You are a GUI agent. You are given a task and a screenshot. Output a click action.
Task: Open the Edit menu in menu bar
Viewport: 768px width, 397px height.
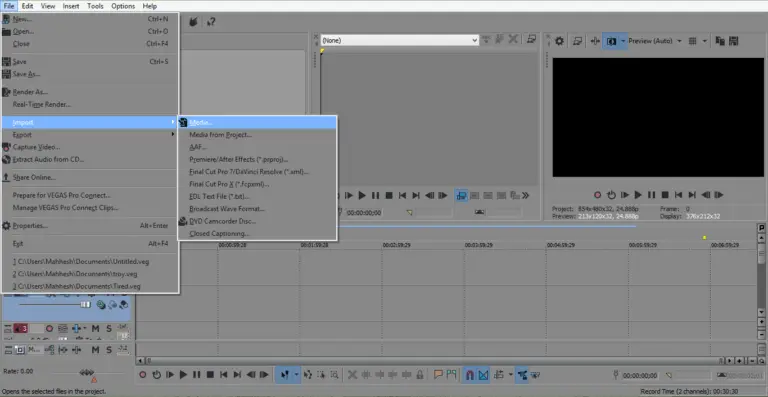(x=27, y=6)
